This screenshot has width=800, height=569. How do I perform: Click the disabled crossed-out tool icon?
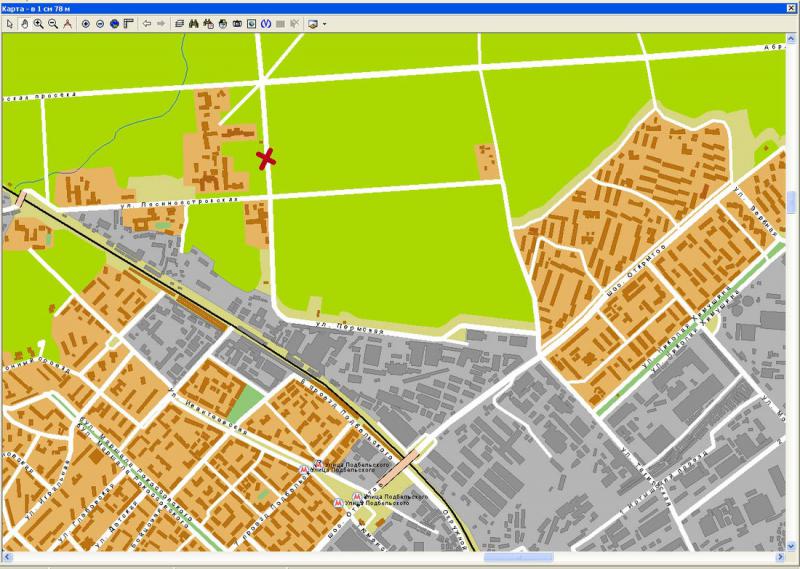coord(294,24)
